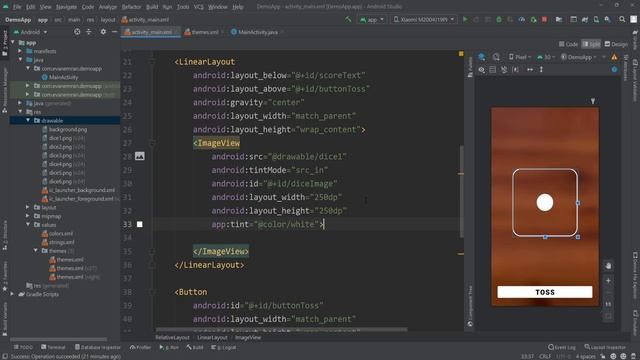The image size is (640, 360).
Task: Collapse the values folder
Action: (28, 224)
